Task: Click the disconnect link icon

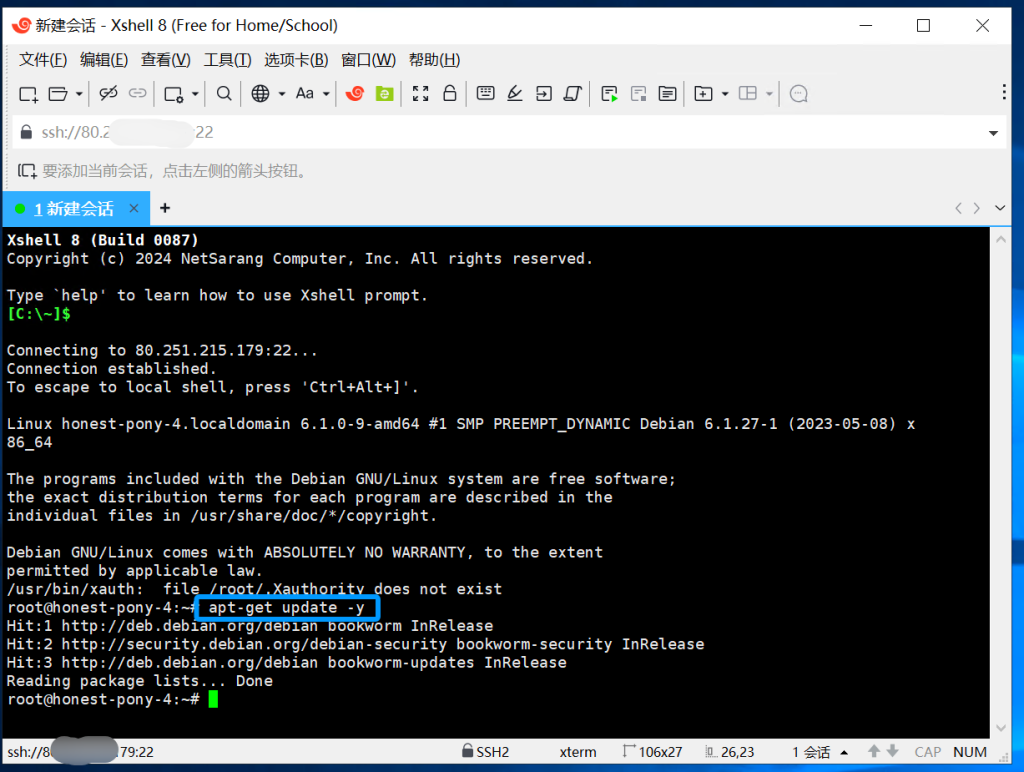Action: click(x=108, y=94)
